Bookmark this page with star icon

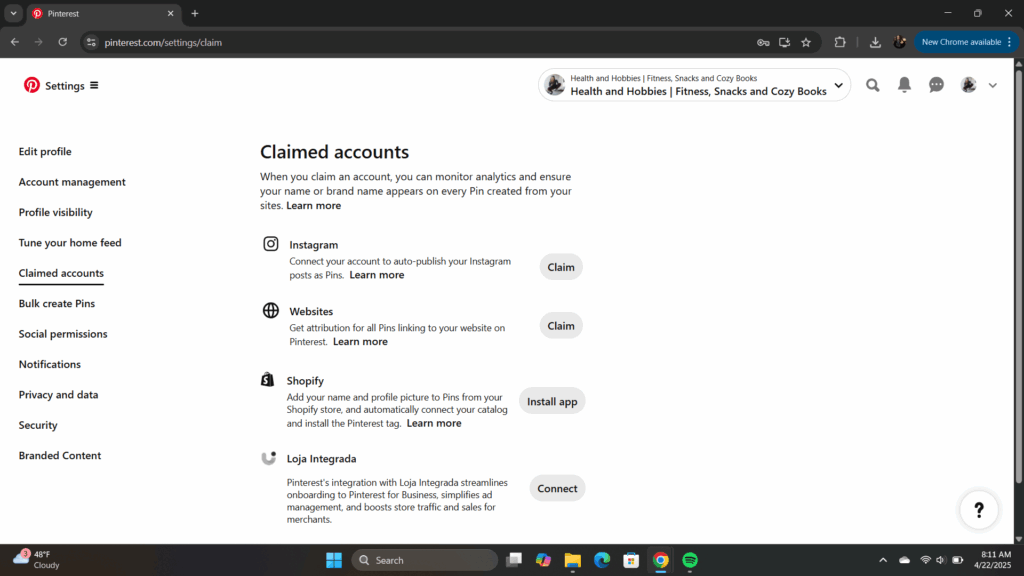(x=806, y=42)
